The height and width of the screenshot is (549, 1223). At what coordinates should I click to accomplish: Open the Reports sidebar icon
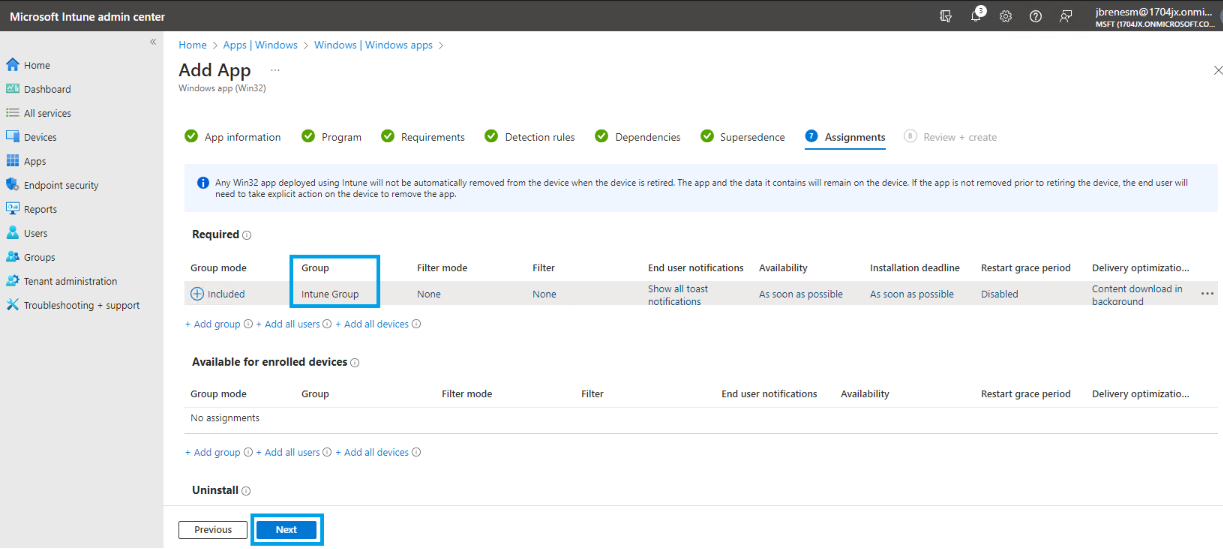(13, 209)
